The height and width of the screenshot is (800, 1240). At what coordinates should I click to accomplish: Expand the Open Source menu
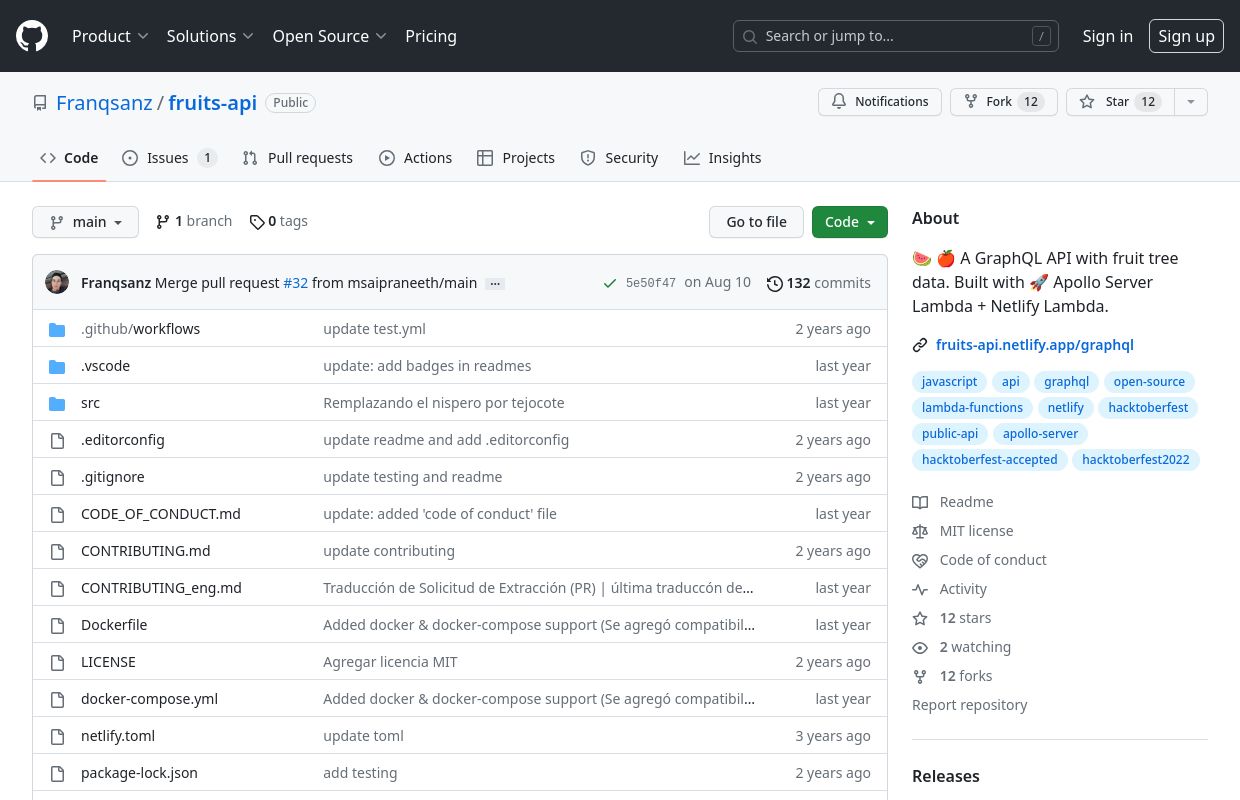coord(329,36)
